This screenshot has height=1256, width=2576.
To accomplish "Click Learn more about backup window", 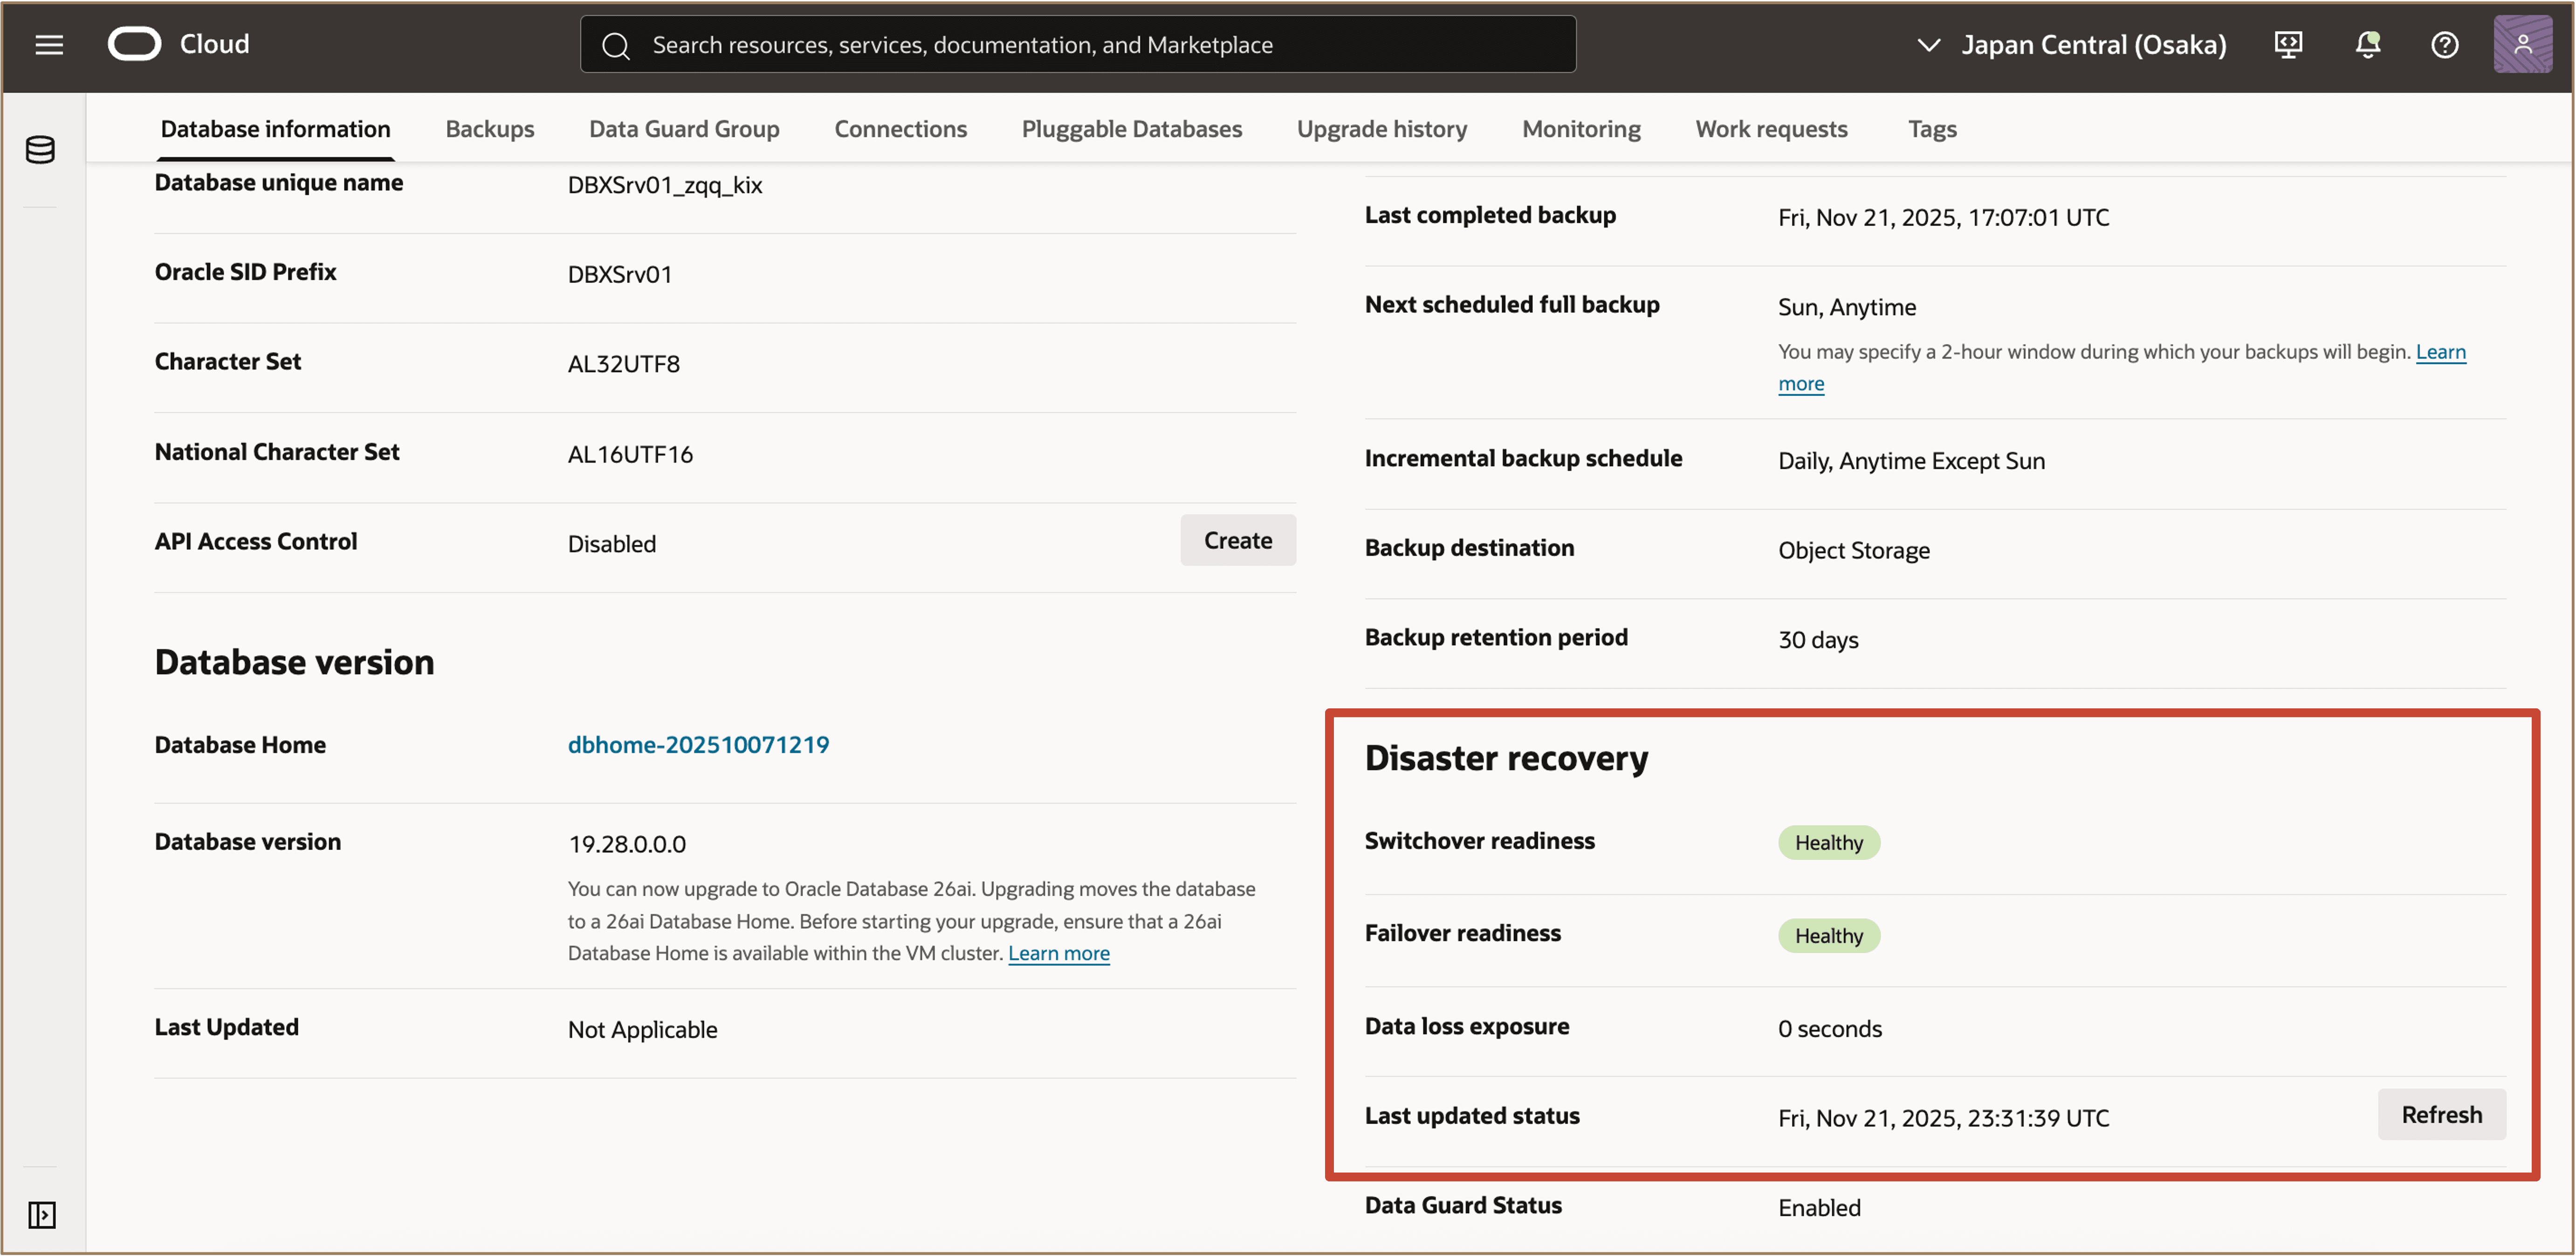I will 2440,352.
